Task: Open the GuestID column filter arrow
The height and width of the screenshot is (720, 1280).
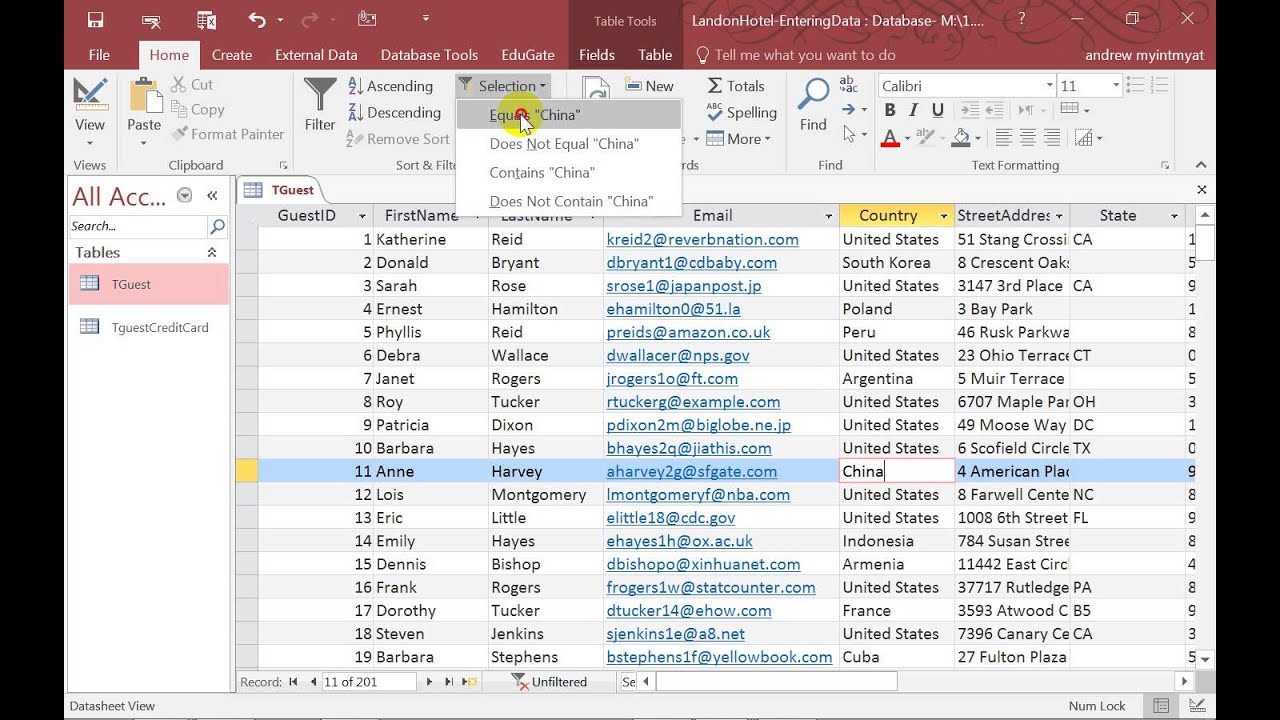Action: click(362, 216)
